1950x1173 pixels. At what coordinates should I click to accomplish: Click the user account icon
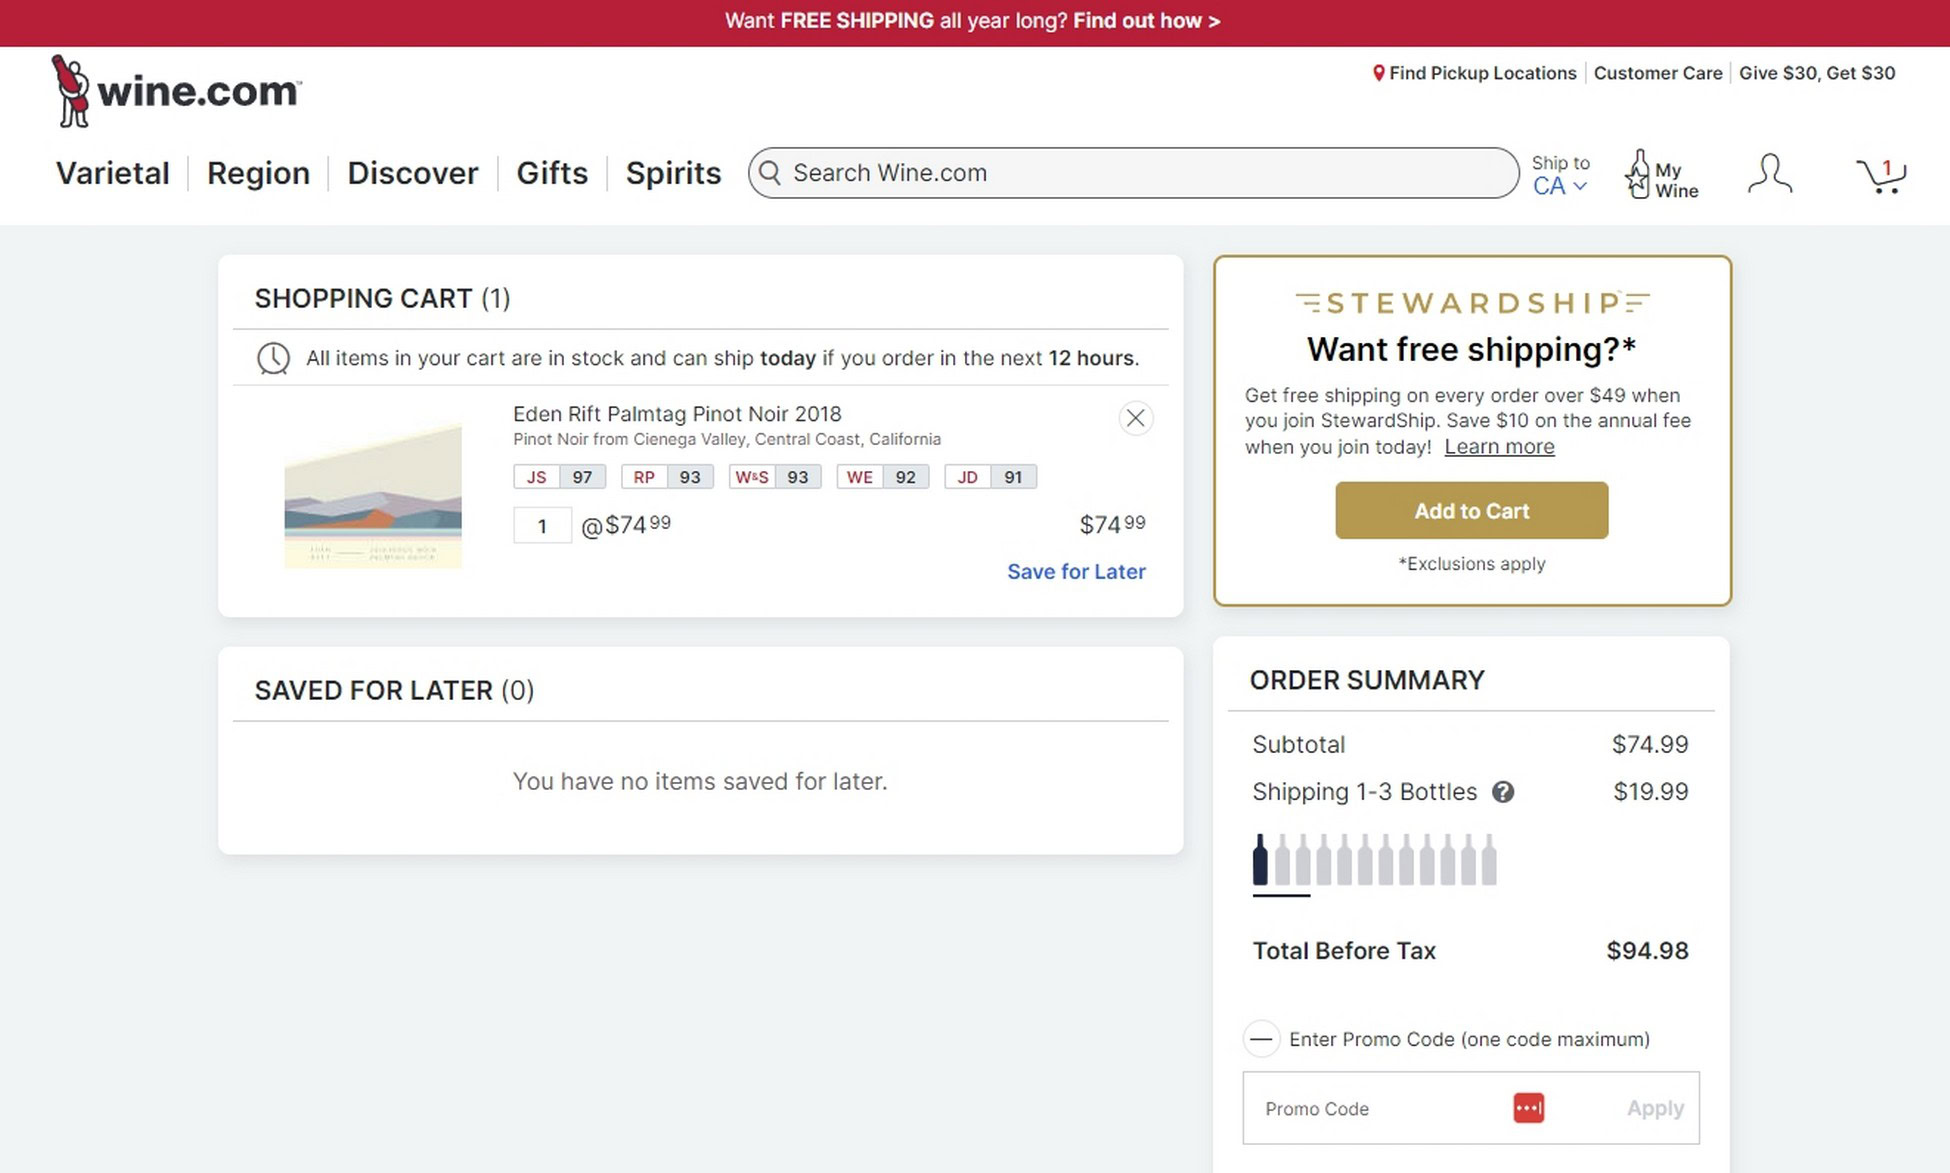pyautogui.click(x=1769, y=173)
